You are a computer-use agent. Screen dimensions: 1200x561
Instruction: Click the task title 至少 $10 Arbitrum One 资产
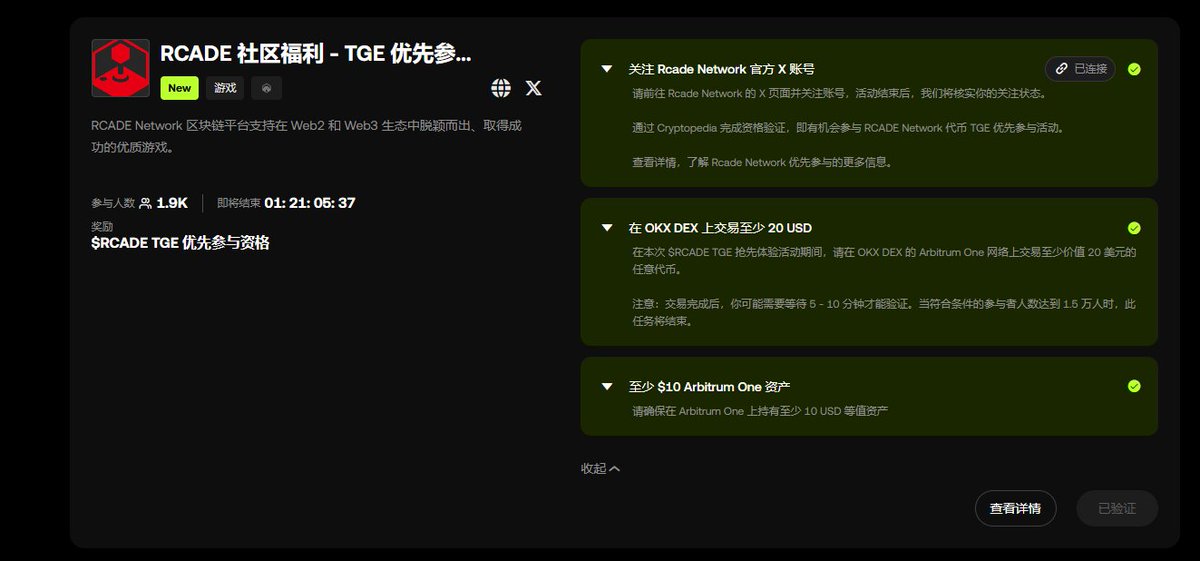[x=710, y=386]
